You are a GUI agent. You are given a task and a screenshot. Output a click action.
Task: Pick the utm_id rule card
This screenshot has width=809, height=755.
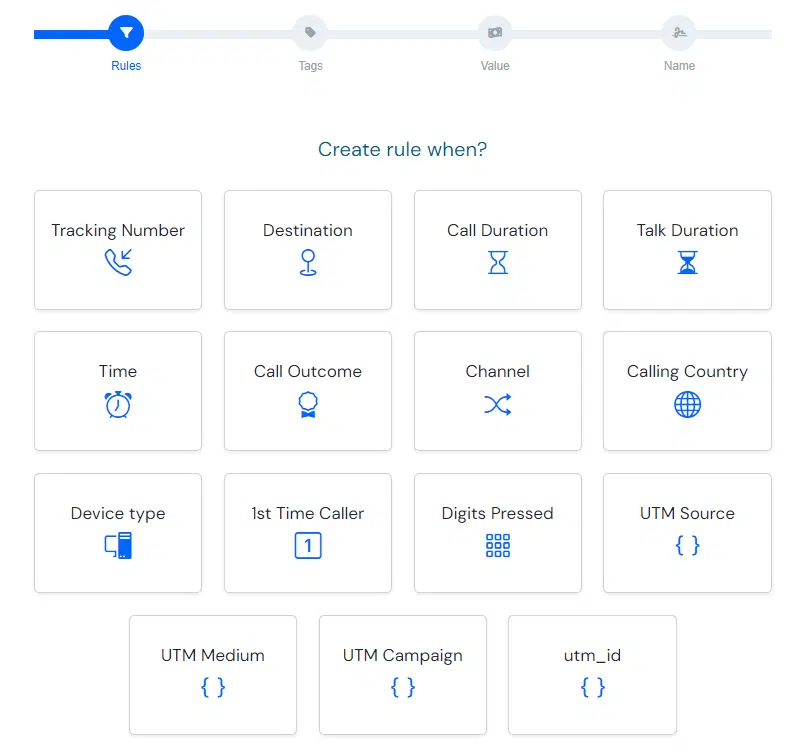(592, 675)
